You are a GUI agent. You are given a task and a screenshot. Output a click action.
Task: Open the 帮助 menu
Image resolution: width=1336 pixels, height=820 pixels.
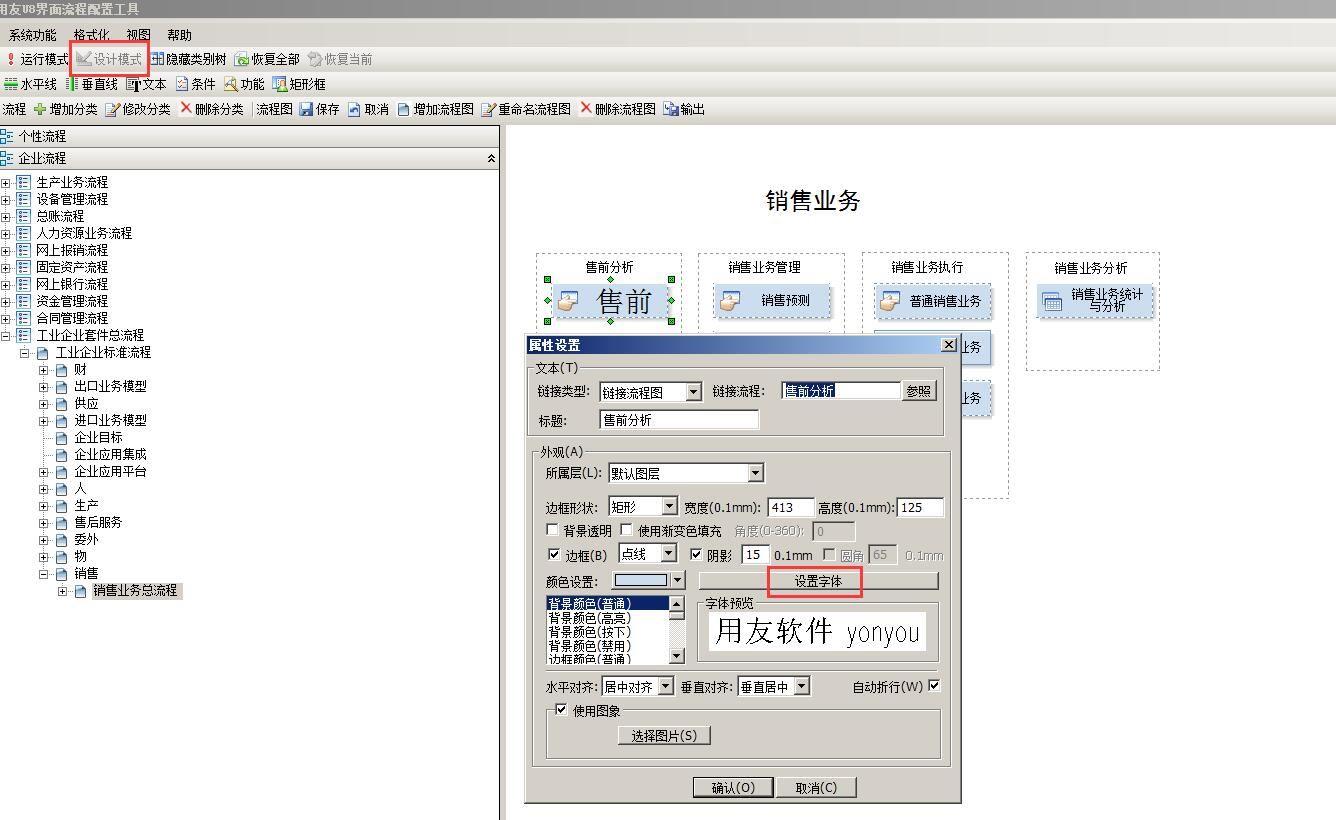(179, 35)
